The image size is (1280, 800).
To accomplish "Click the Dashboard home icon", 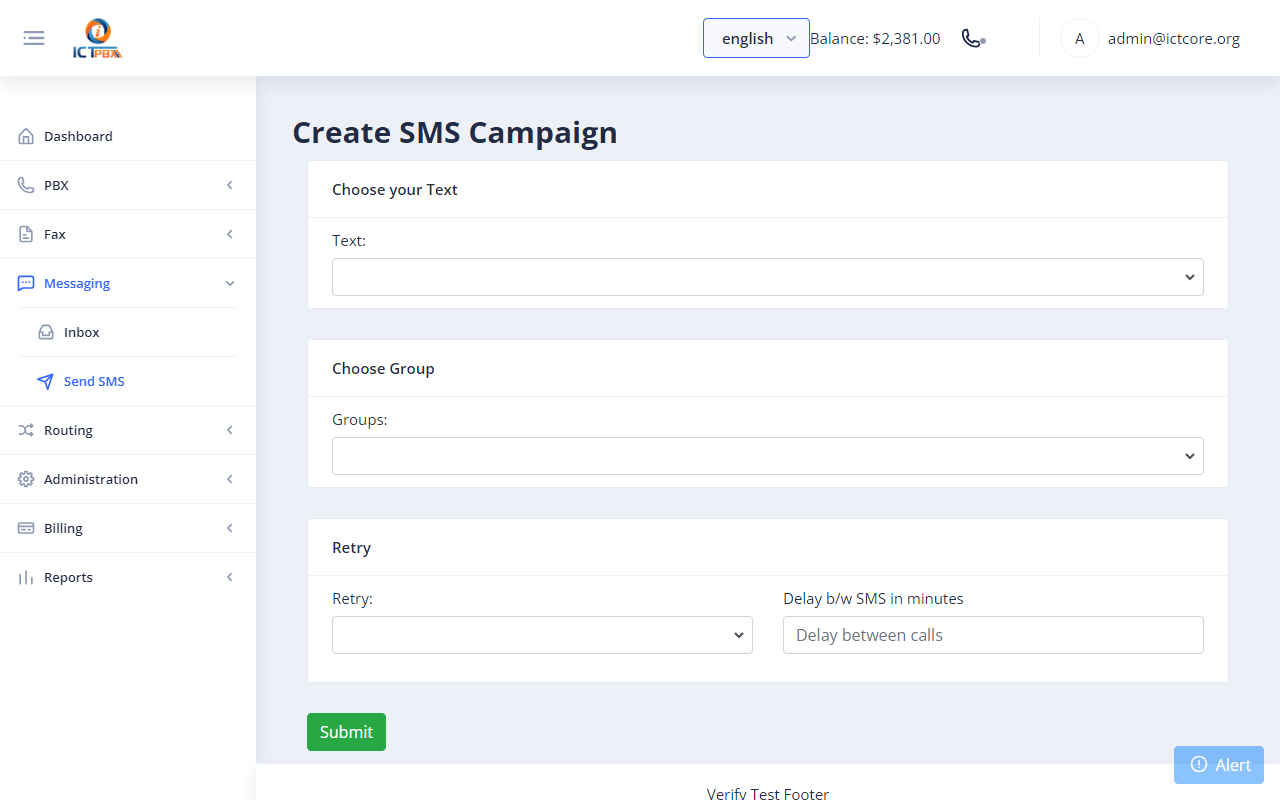I will click(x=26, y=136).
